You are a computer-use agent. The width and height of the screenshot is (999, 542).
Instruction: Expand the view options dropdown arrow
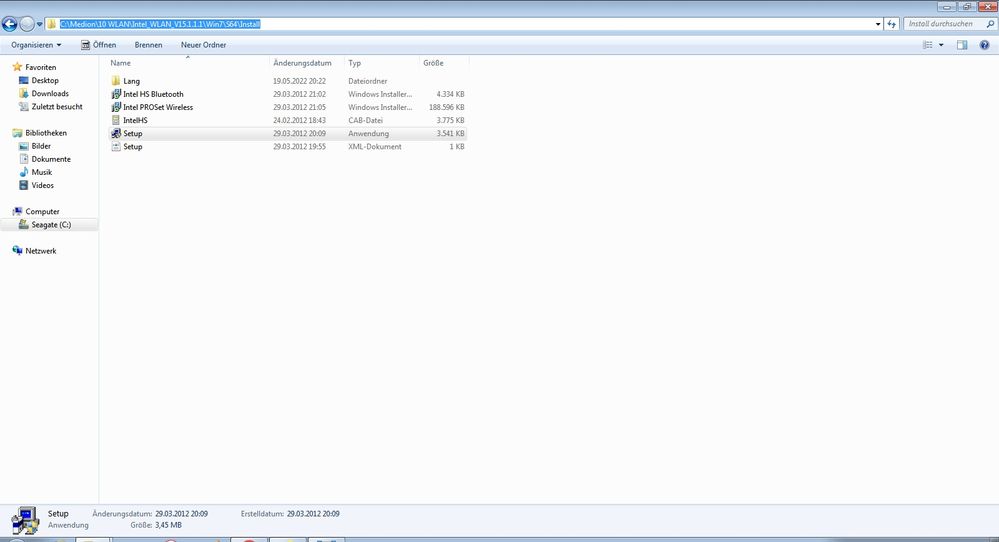[941, 45]
